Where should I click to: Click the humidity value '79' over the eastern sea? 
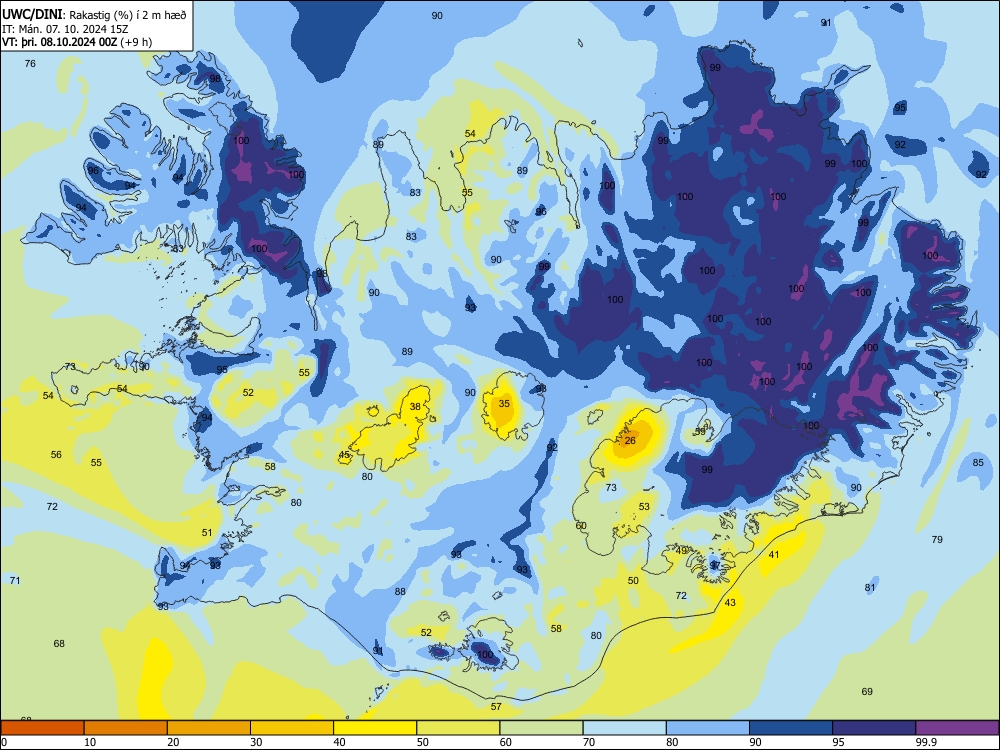(937, 540)
